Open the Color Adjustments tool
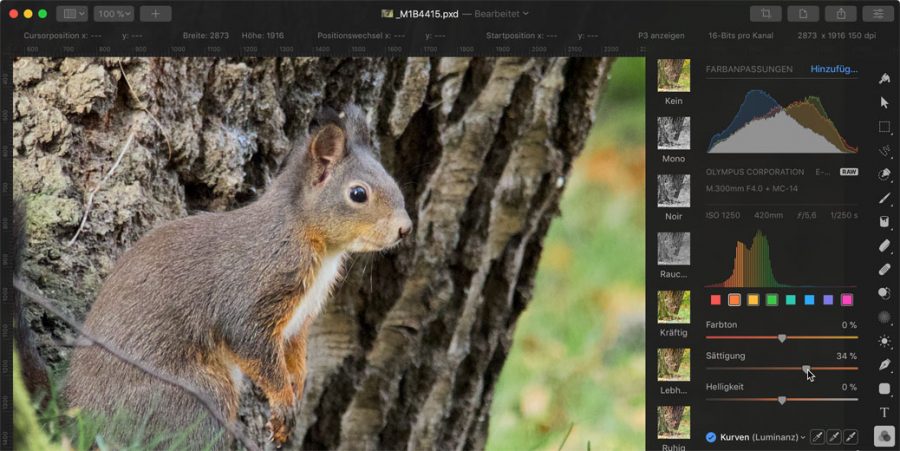The height and width of the screenshot is (451, 900). click(884, 436)
